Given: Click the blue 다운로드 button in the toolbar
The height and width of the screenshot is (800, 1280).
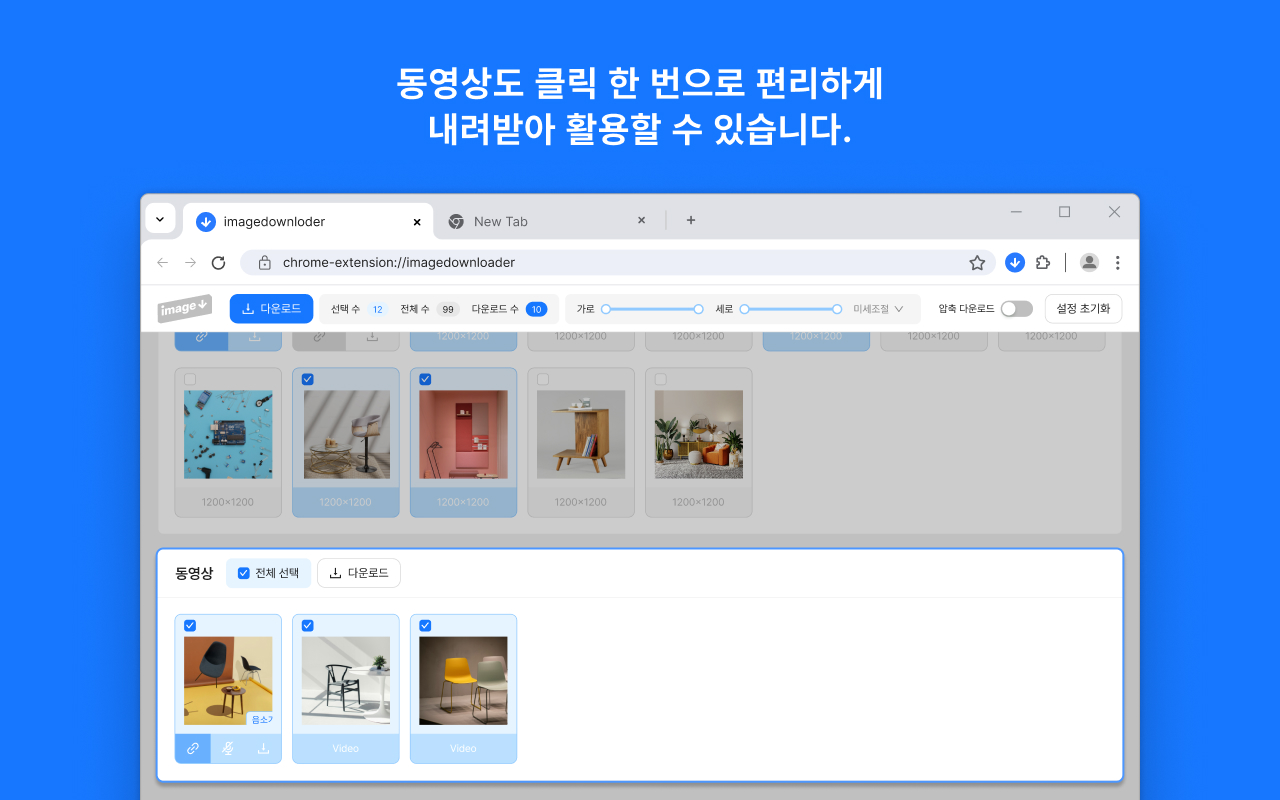Looking at the screenshot, I should pyautogui.click(x=271, y=308).
